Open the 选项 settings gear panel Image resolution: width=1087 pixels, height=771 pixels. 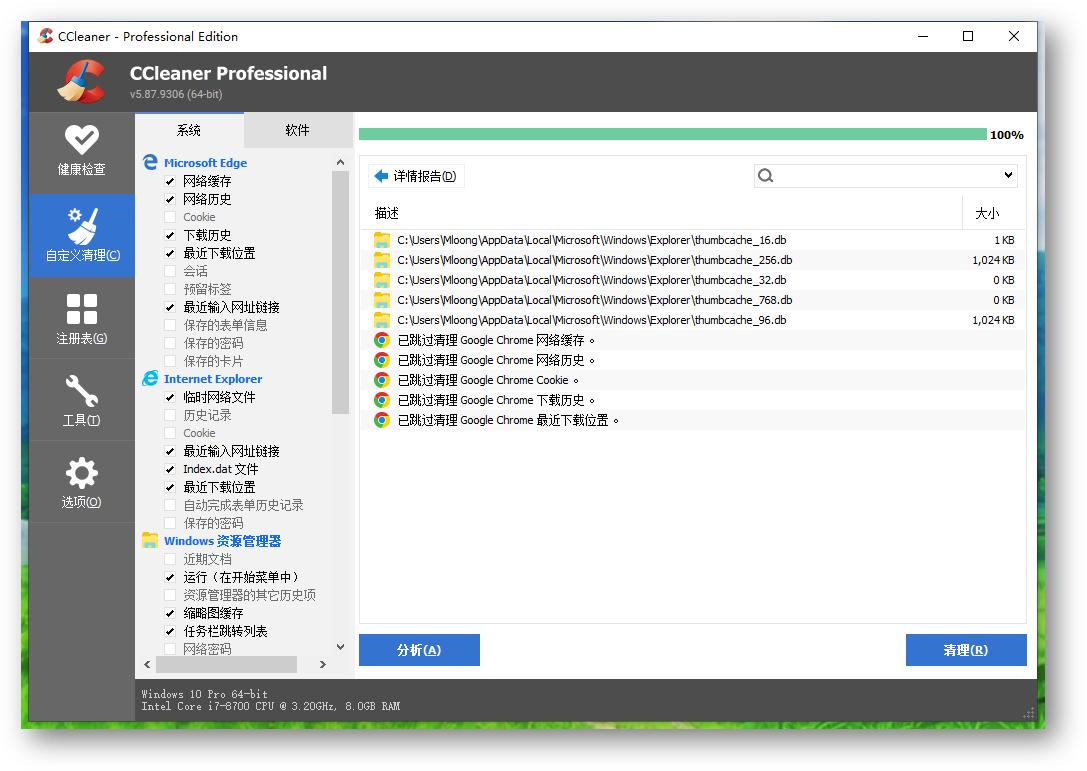coord(81,481)
